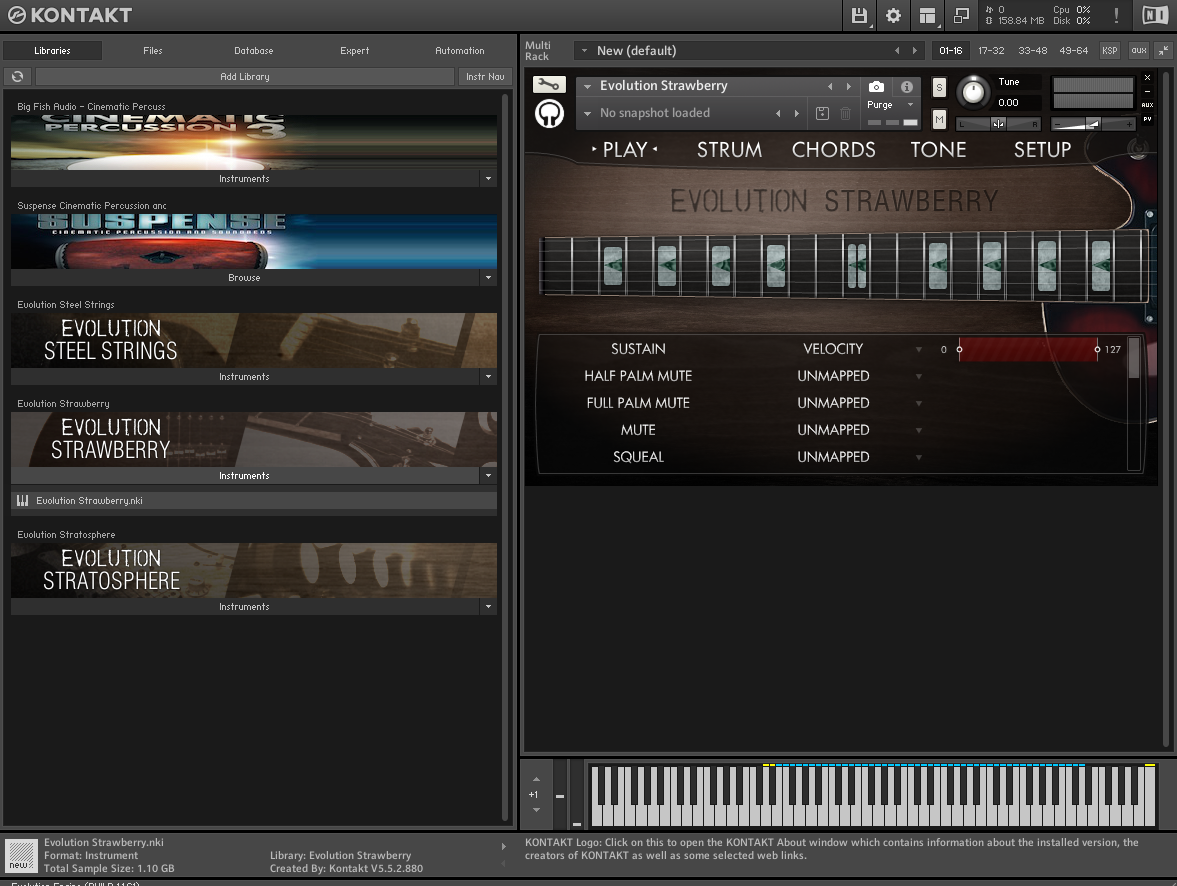The height and width of the screenshot is (886, 1177).
Task: Click the exclamation mark panic button
Action: point(1116,15)
